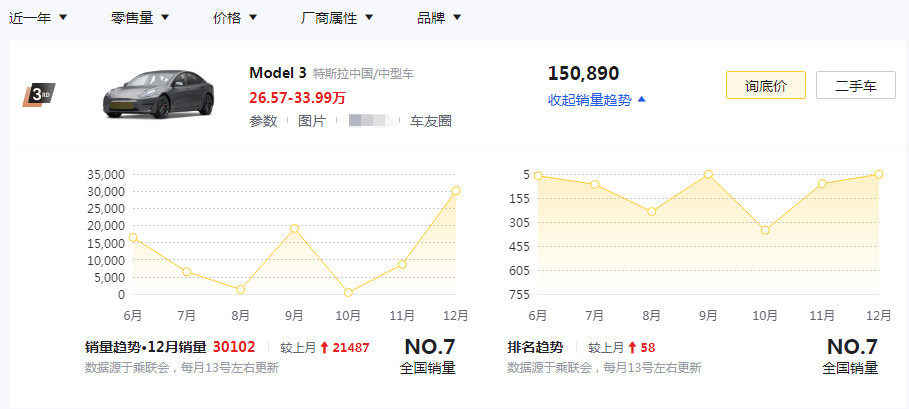Screen dimensions: 909x409
Task: Expand the 零售量 dropdown filter
Action: pyautogui.click(x=140, y=18)
